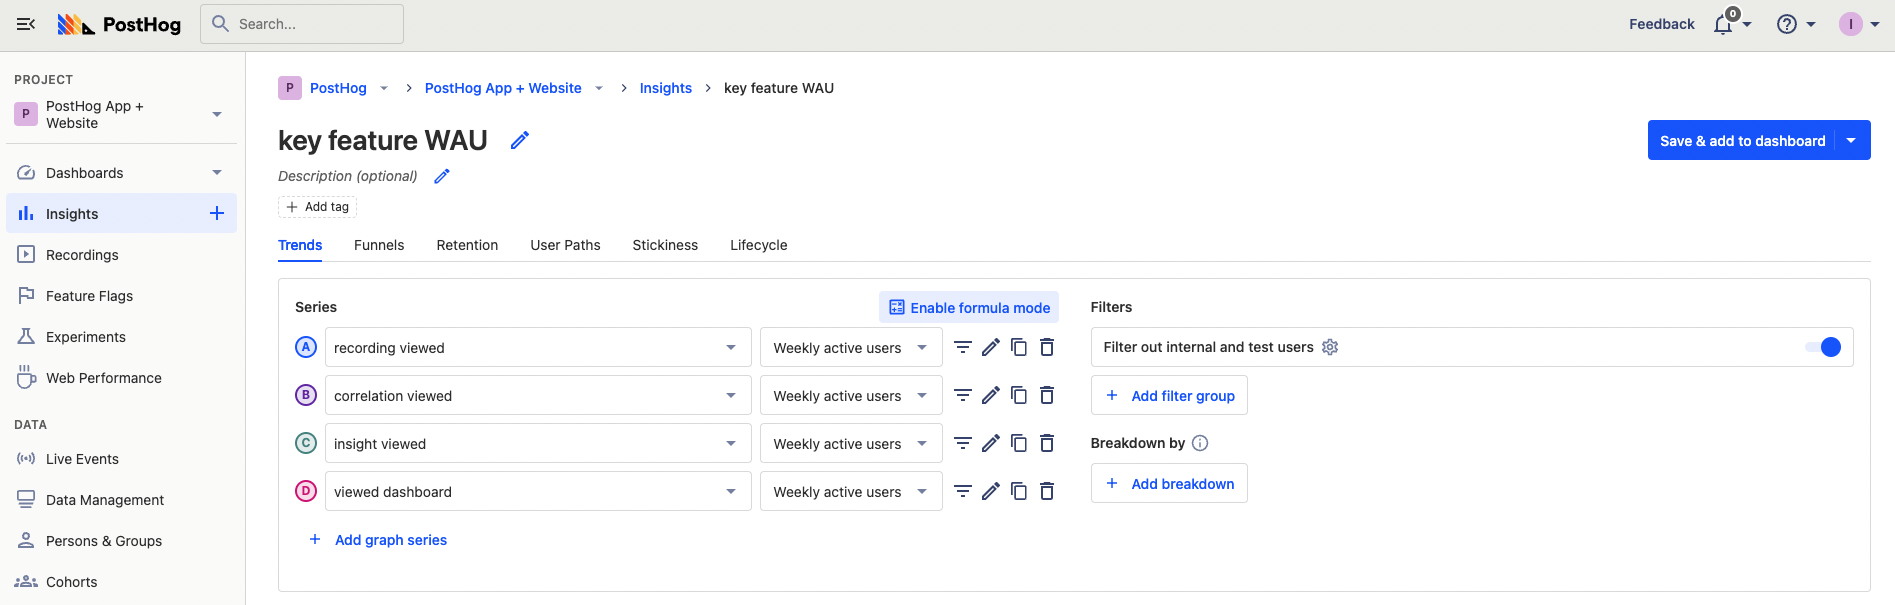Switch to the Funnels tab
Viewport: 1895px width, 605px height.
pyautogui.click(x=379, y=245)
